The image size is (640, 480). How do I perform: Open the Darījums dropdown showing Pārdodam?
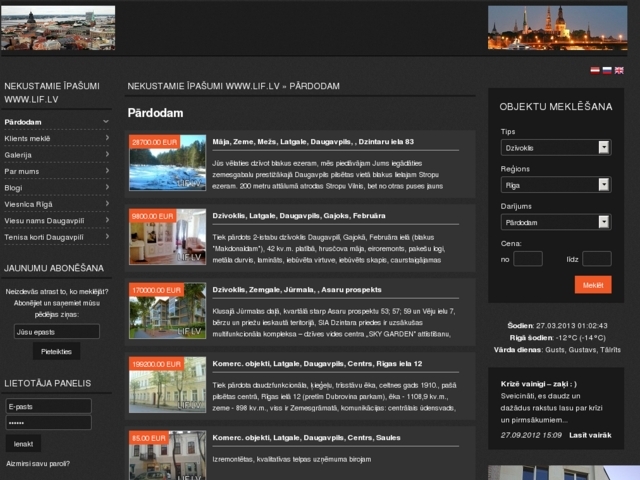pyautogui.click(x=555, y=222)
